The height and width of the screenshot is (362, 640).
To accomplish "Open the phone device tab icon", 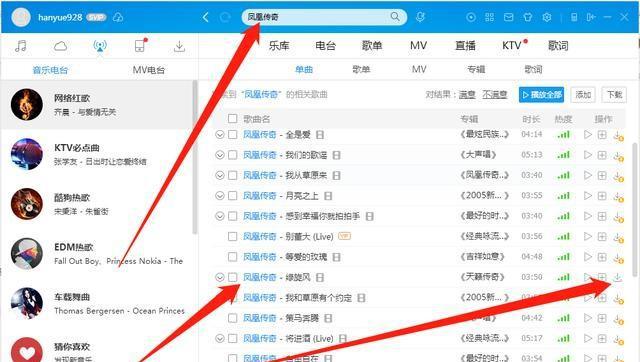I will coord(140,46).
